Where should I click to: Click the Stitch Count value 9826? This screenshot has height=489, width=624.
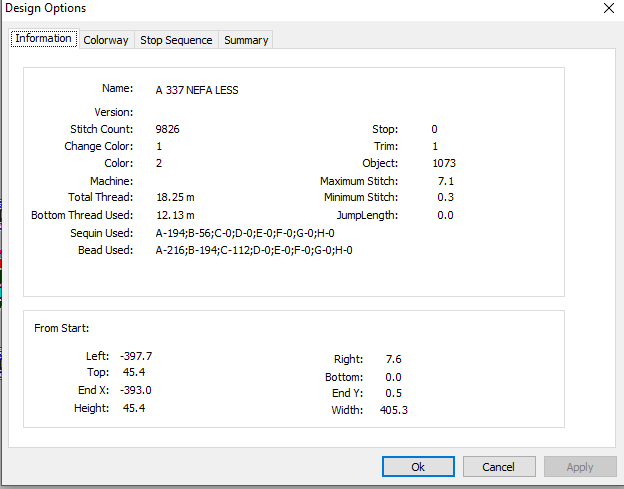[x=168, y=129]
